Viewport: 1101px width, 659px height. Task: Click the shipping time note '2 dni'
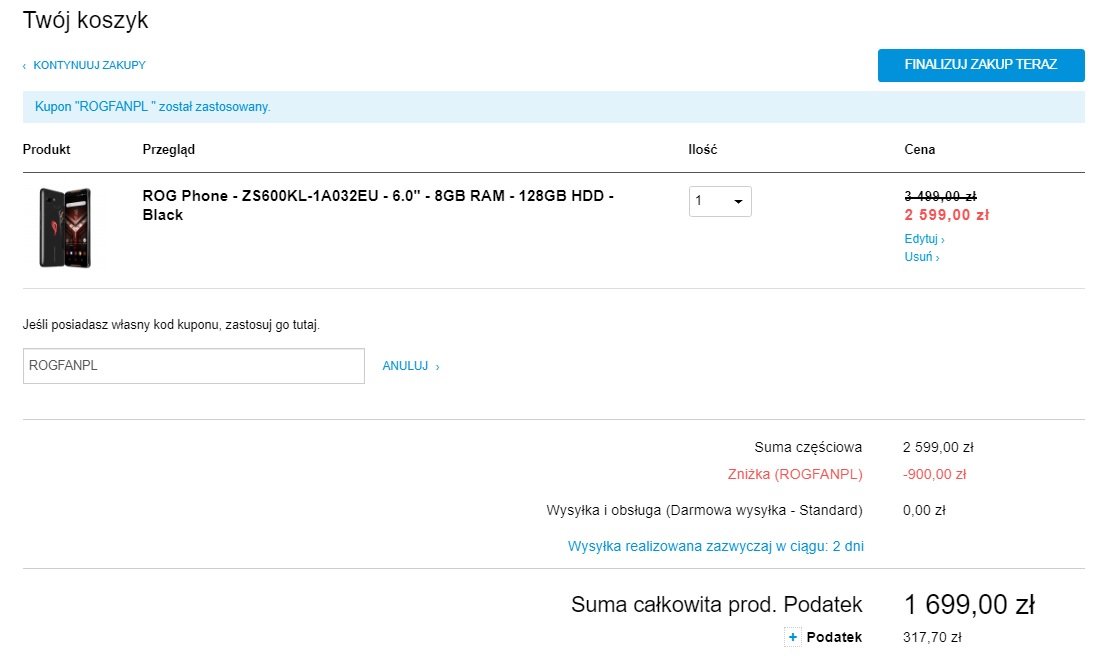tap(716, 546)
